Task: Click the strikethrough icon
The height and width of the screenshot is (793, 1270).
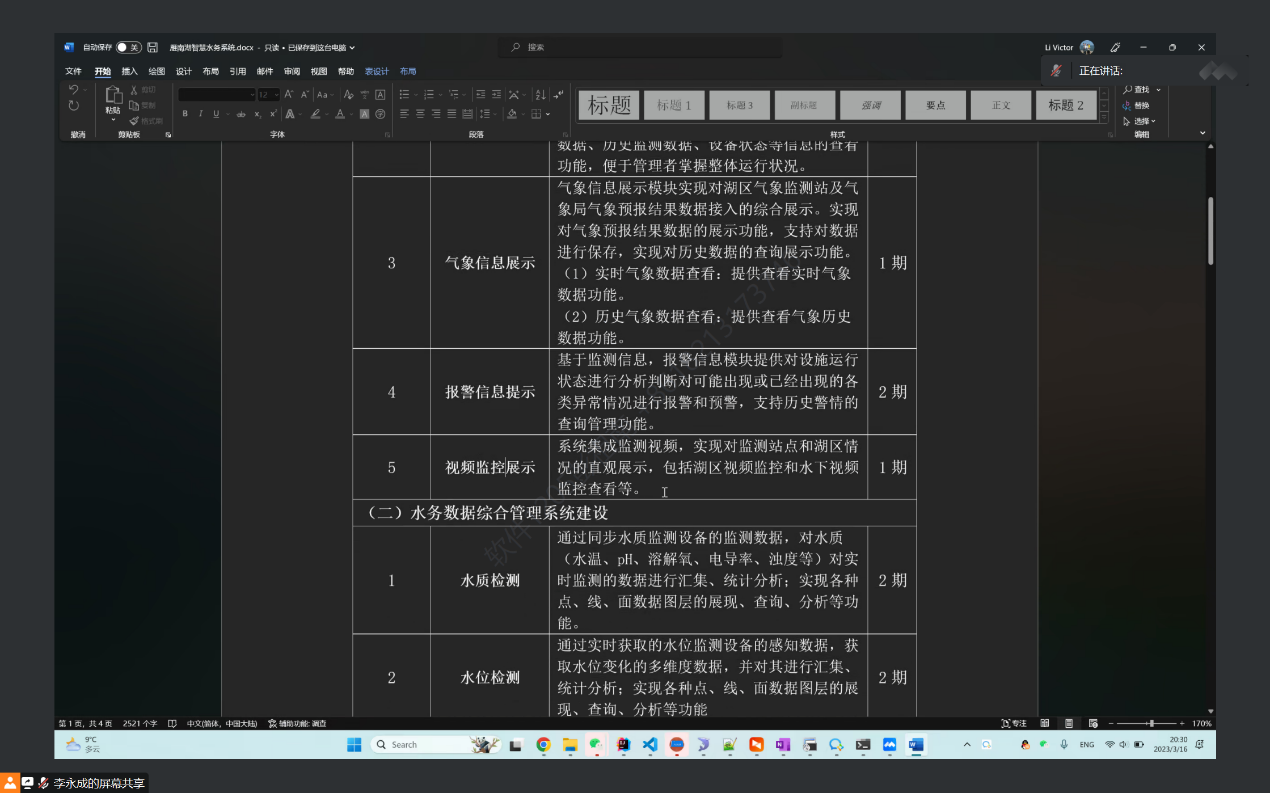Action: [x=241, y=114]
